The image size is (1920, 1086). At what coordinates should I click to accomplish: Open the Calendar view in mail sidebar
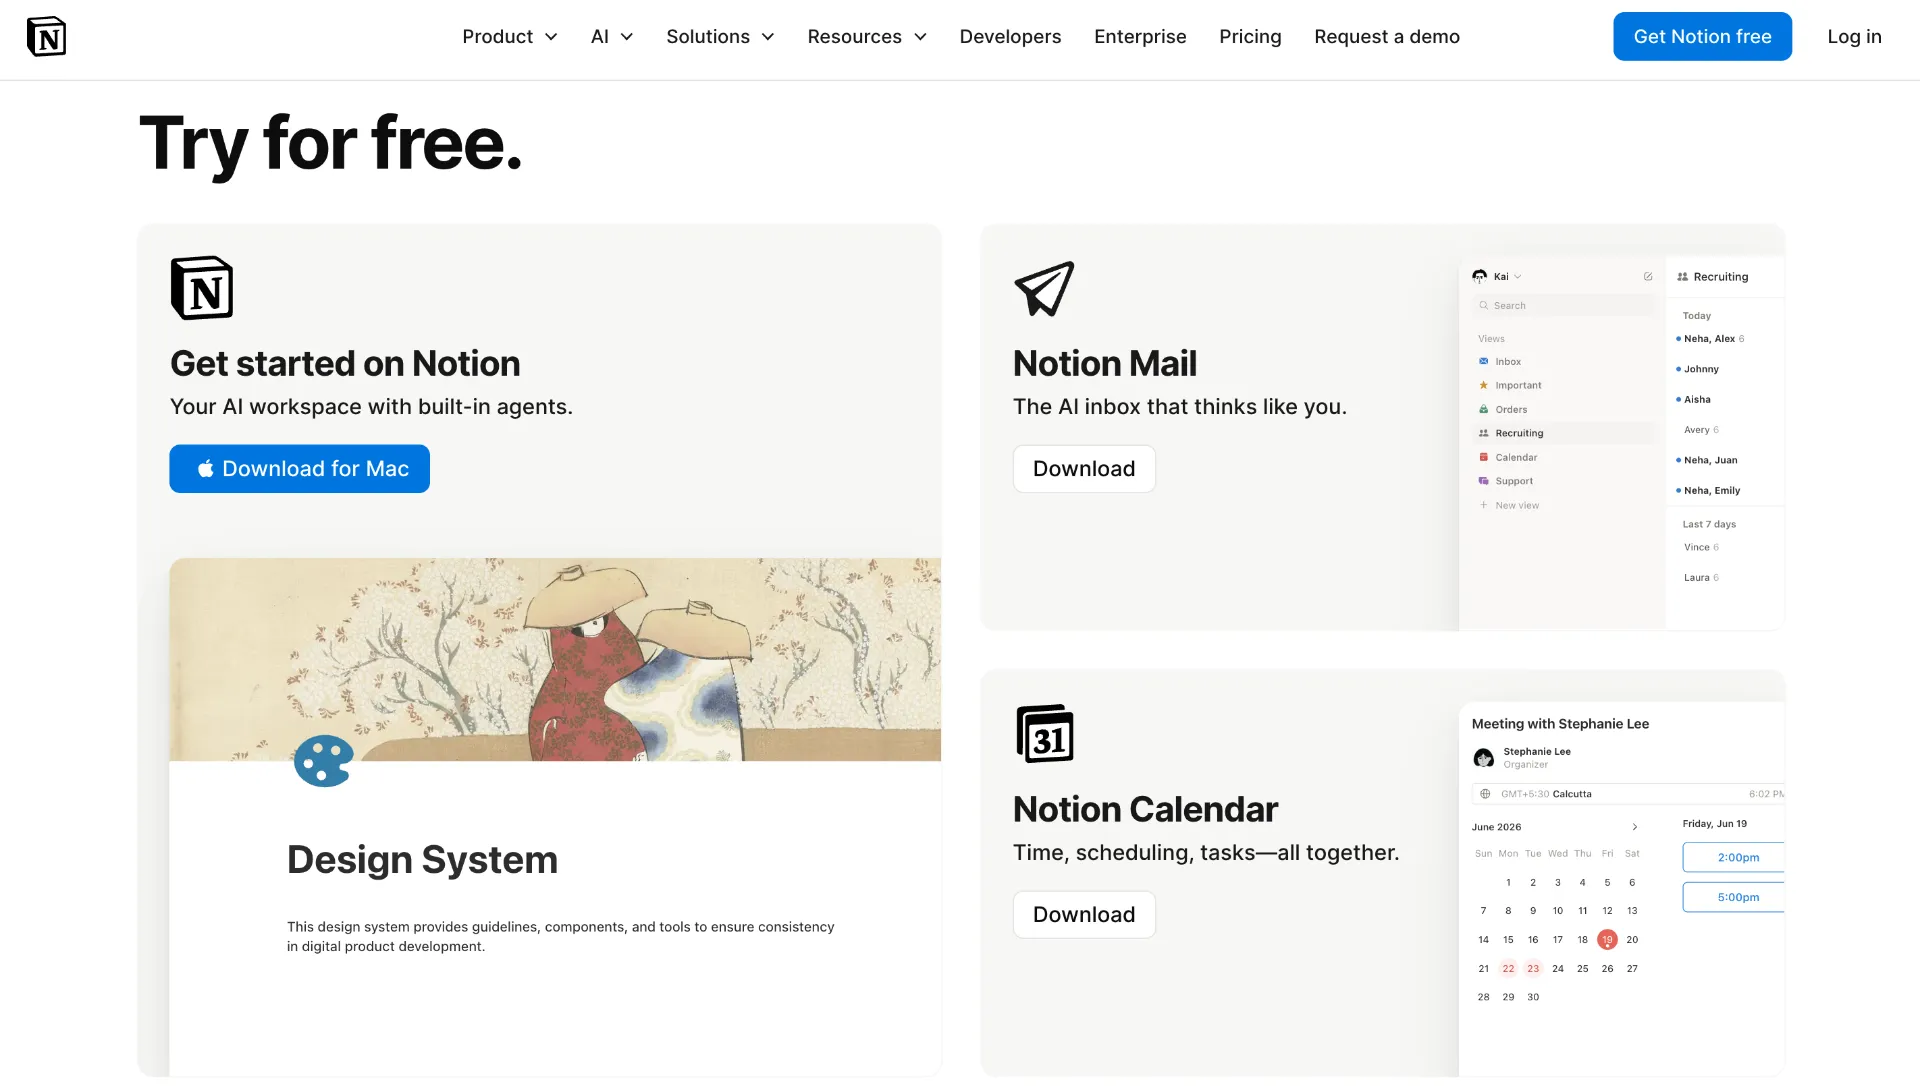(1508, 458)
